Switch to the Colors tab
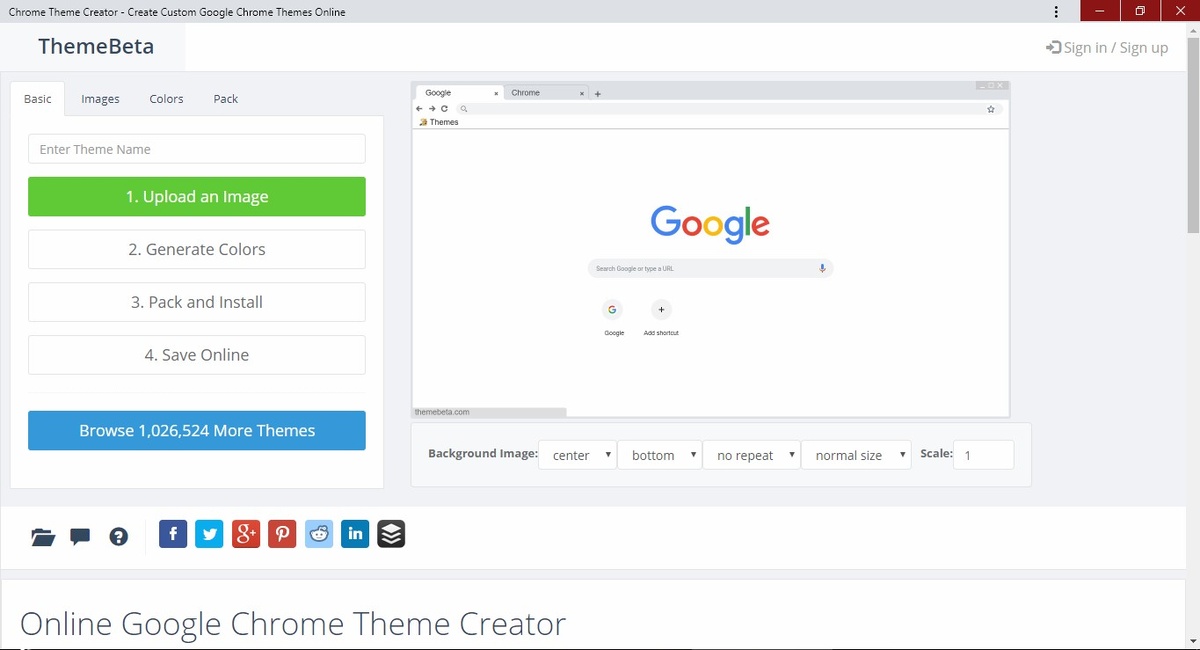Viewport: 1200px width, 650px height. [x=166, y=99]
